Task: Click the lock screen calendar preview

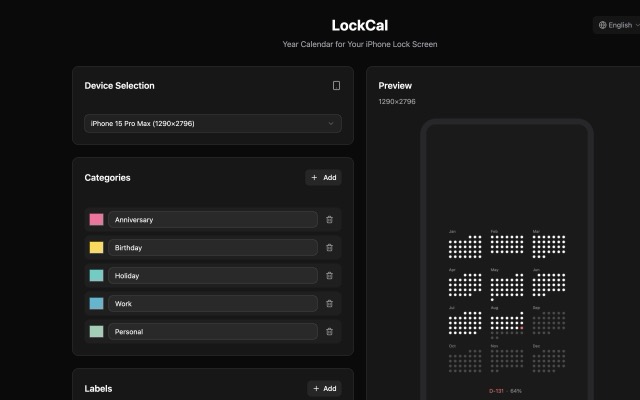Action: pos(507,261)
